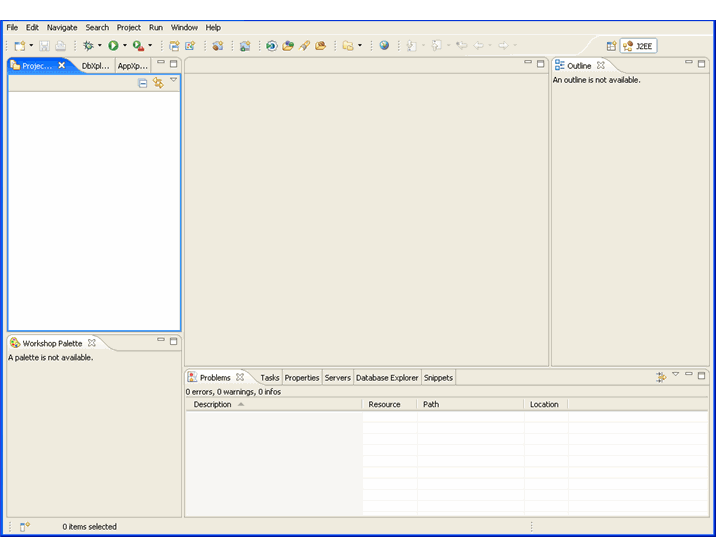Click the status bar fast view icon

25,527
